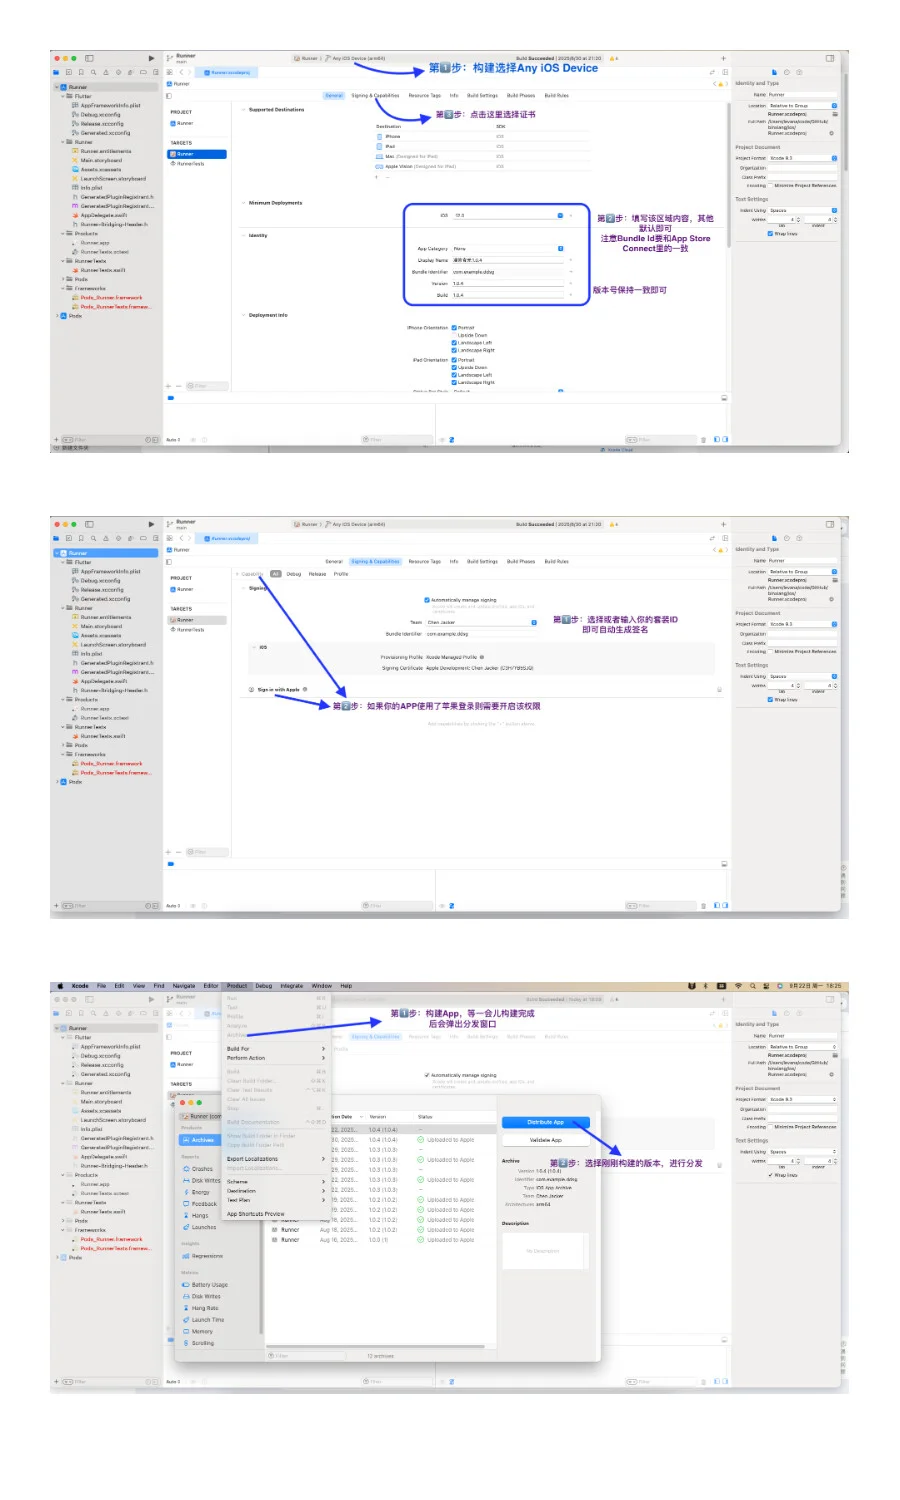
Task: Open the Team dropdown showing Chen Jacker
Action: click(x=482, y=622)
